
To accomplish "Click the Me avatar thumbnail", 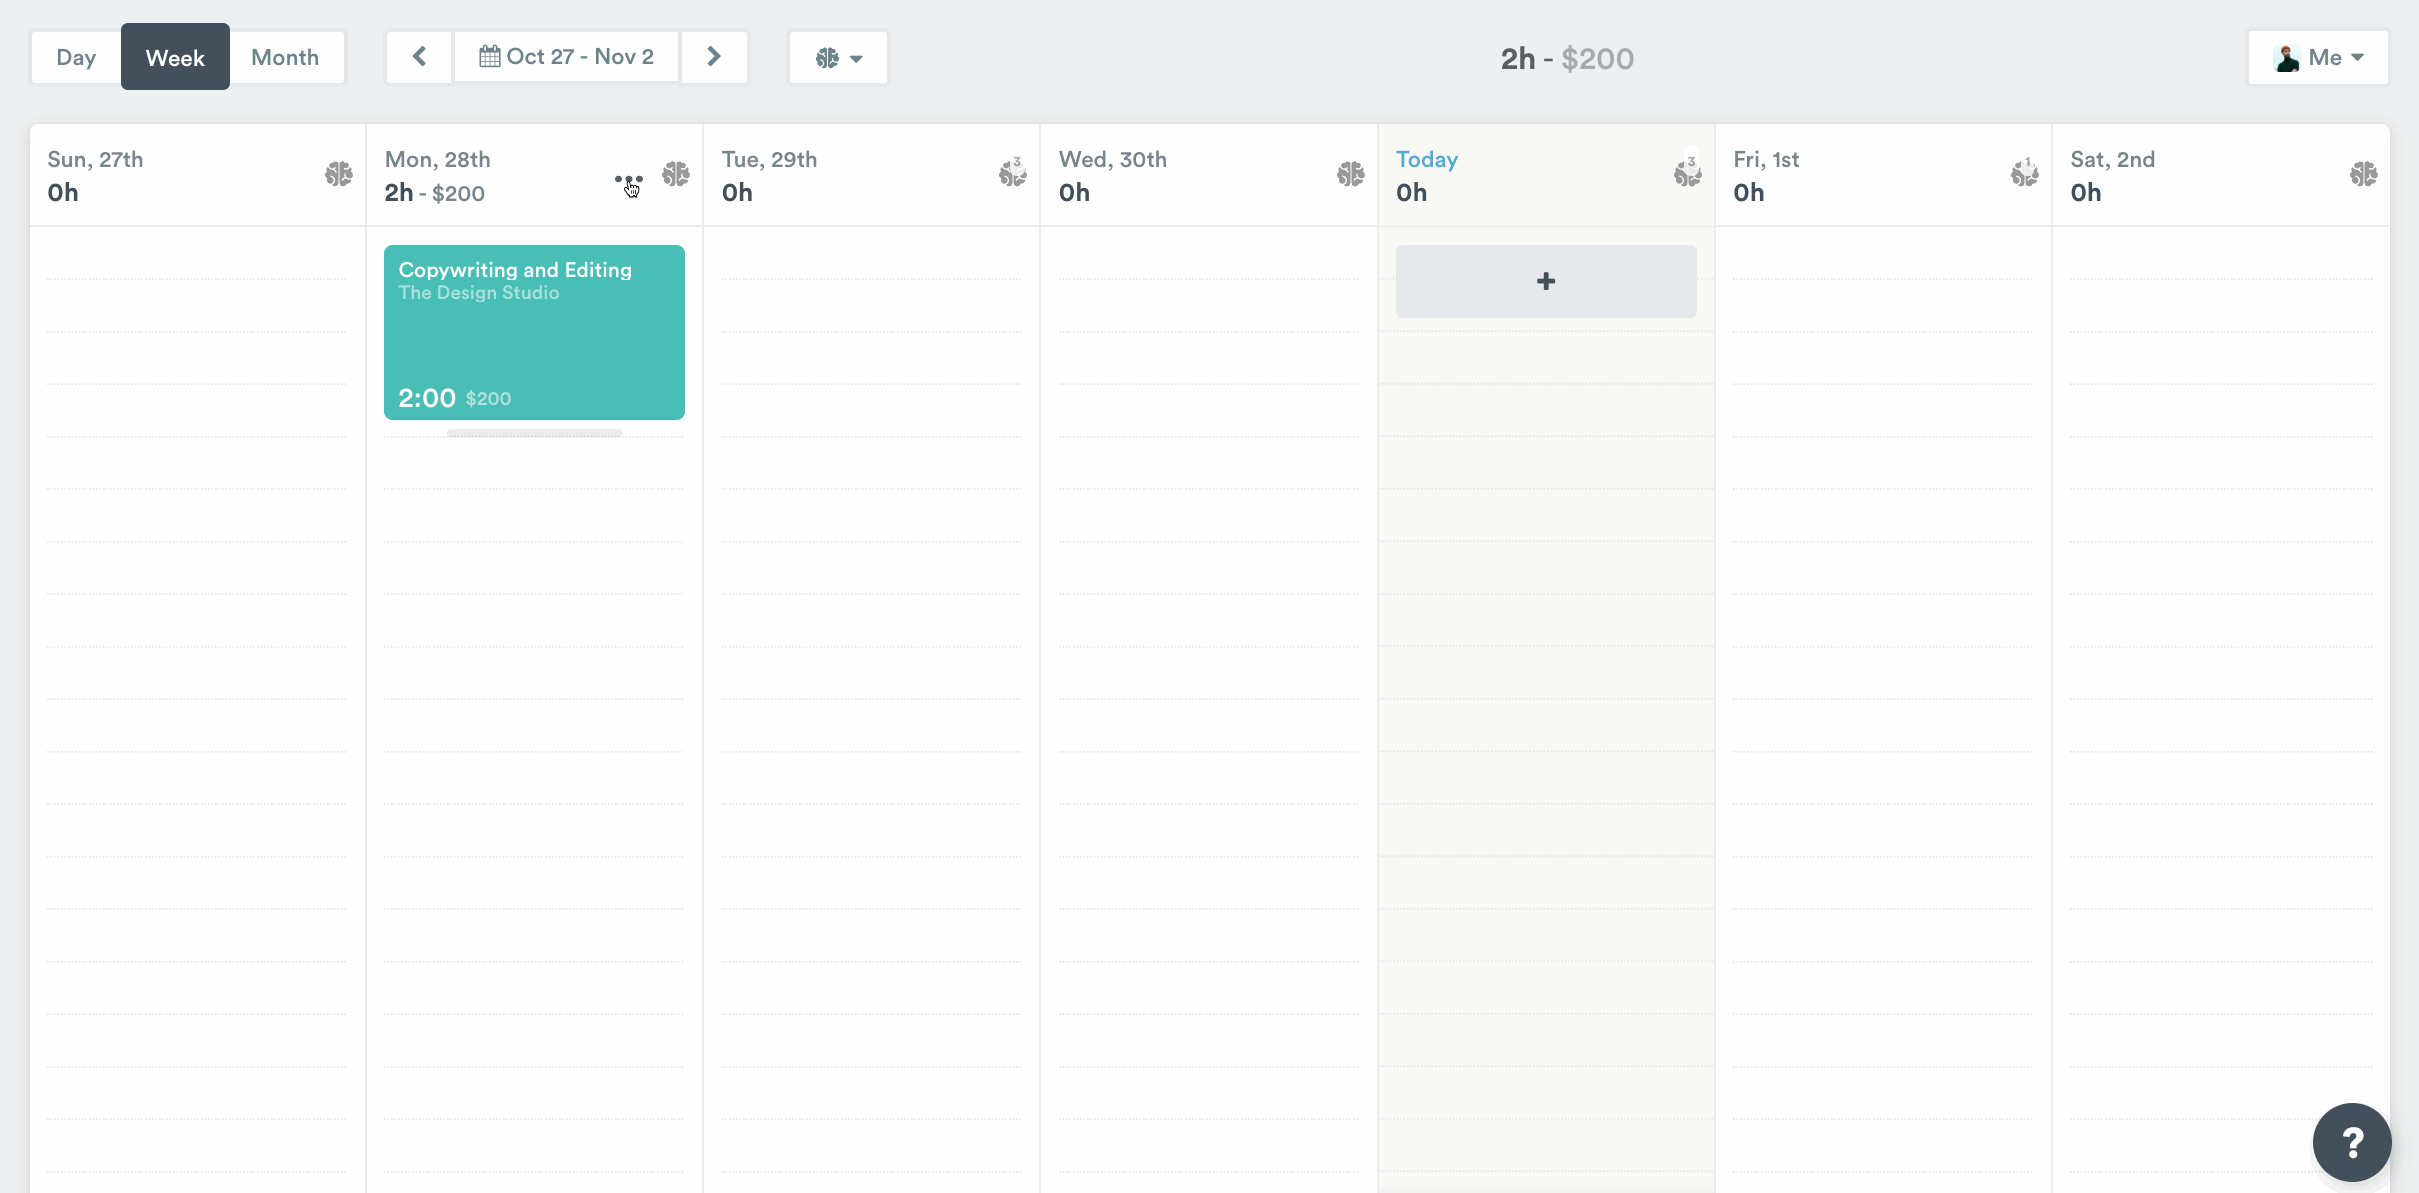I will point(2288,57).
